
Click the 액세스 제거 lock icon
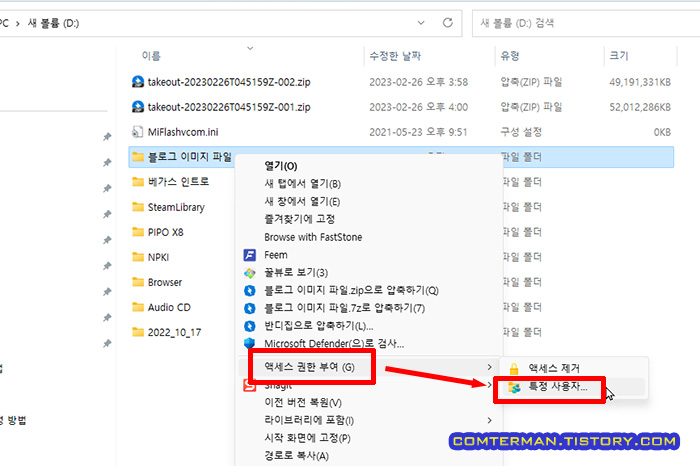coord(514,369)
